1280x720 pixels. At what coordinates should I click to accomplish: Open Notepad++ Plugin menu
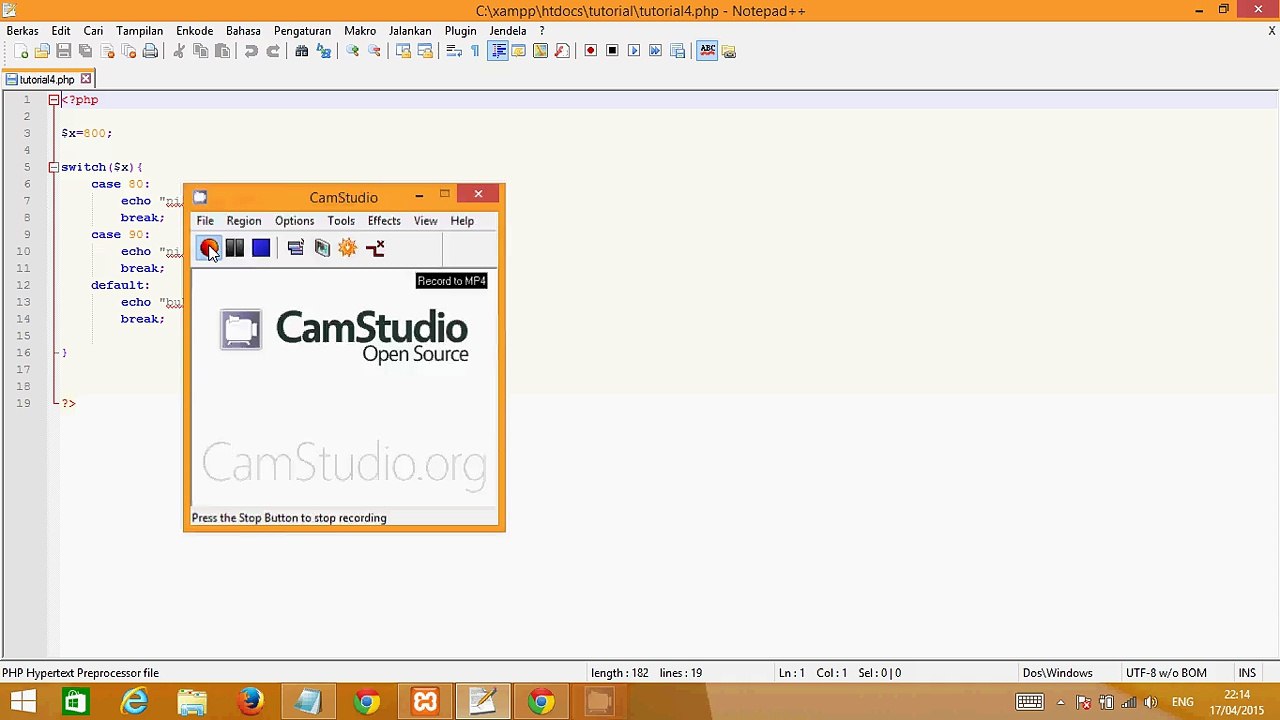pyautogui.click(x=461, y=31)
